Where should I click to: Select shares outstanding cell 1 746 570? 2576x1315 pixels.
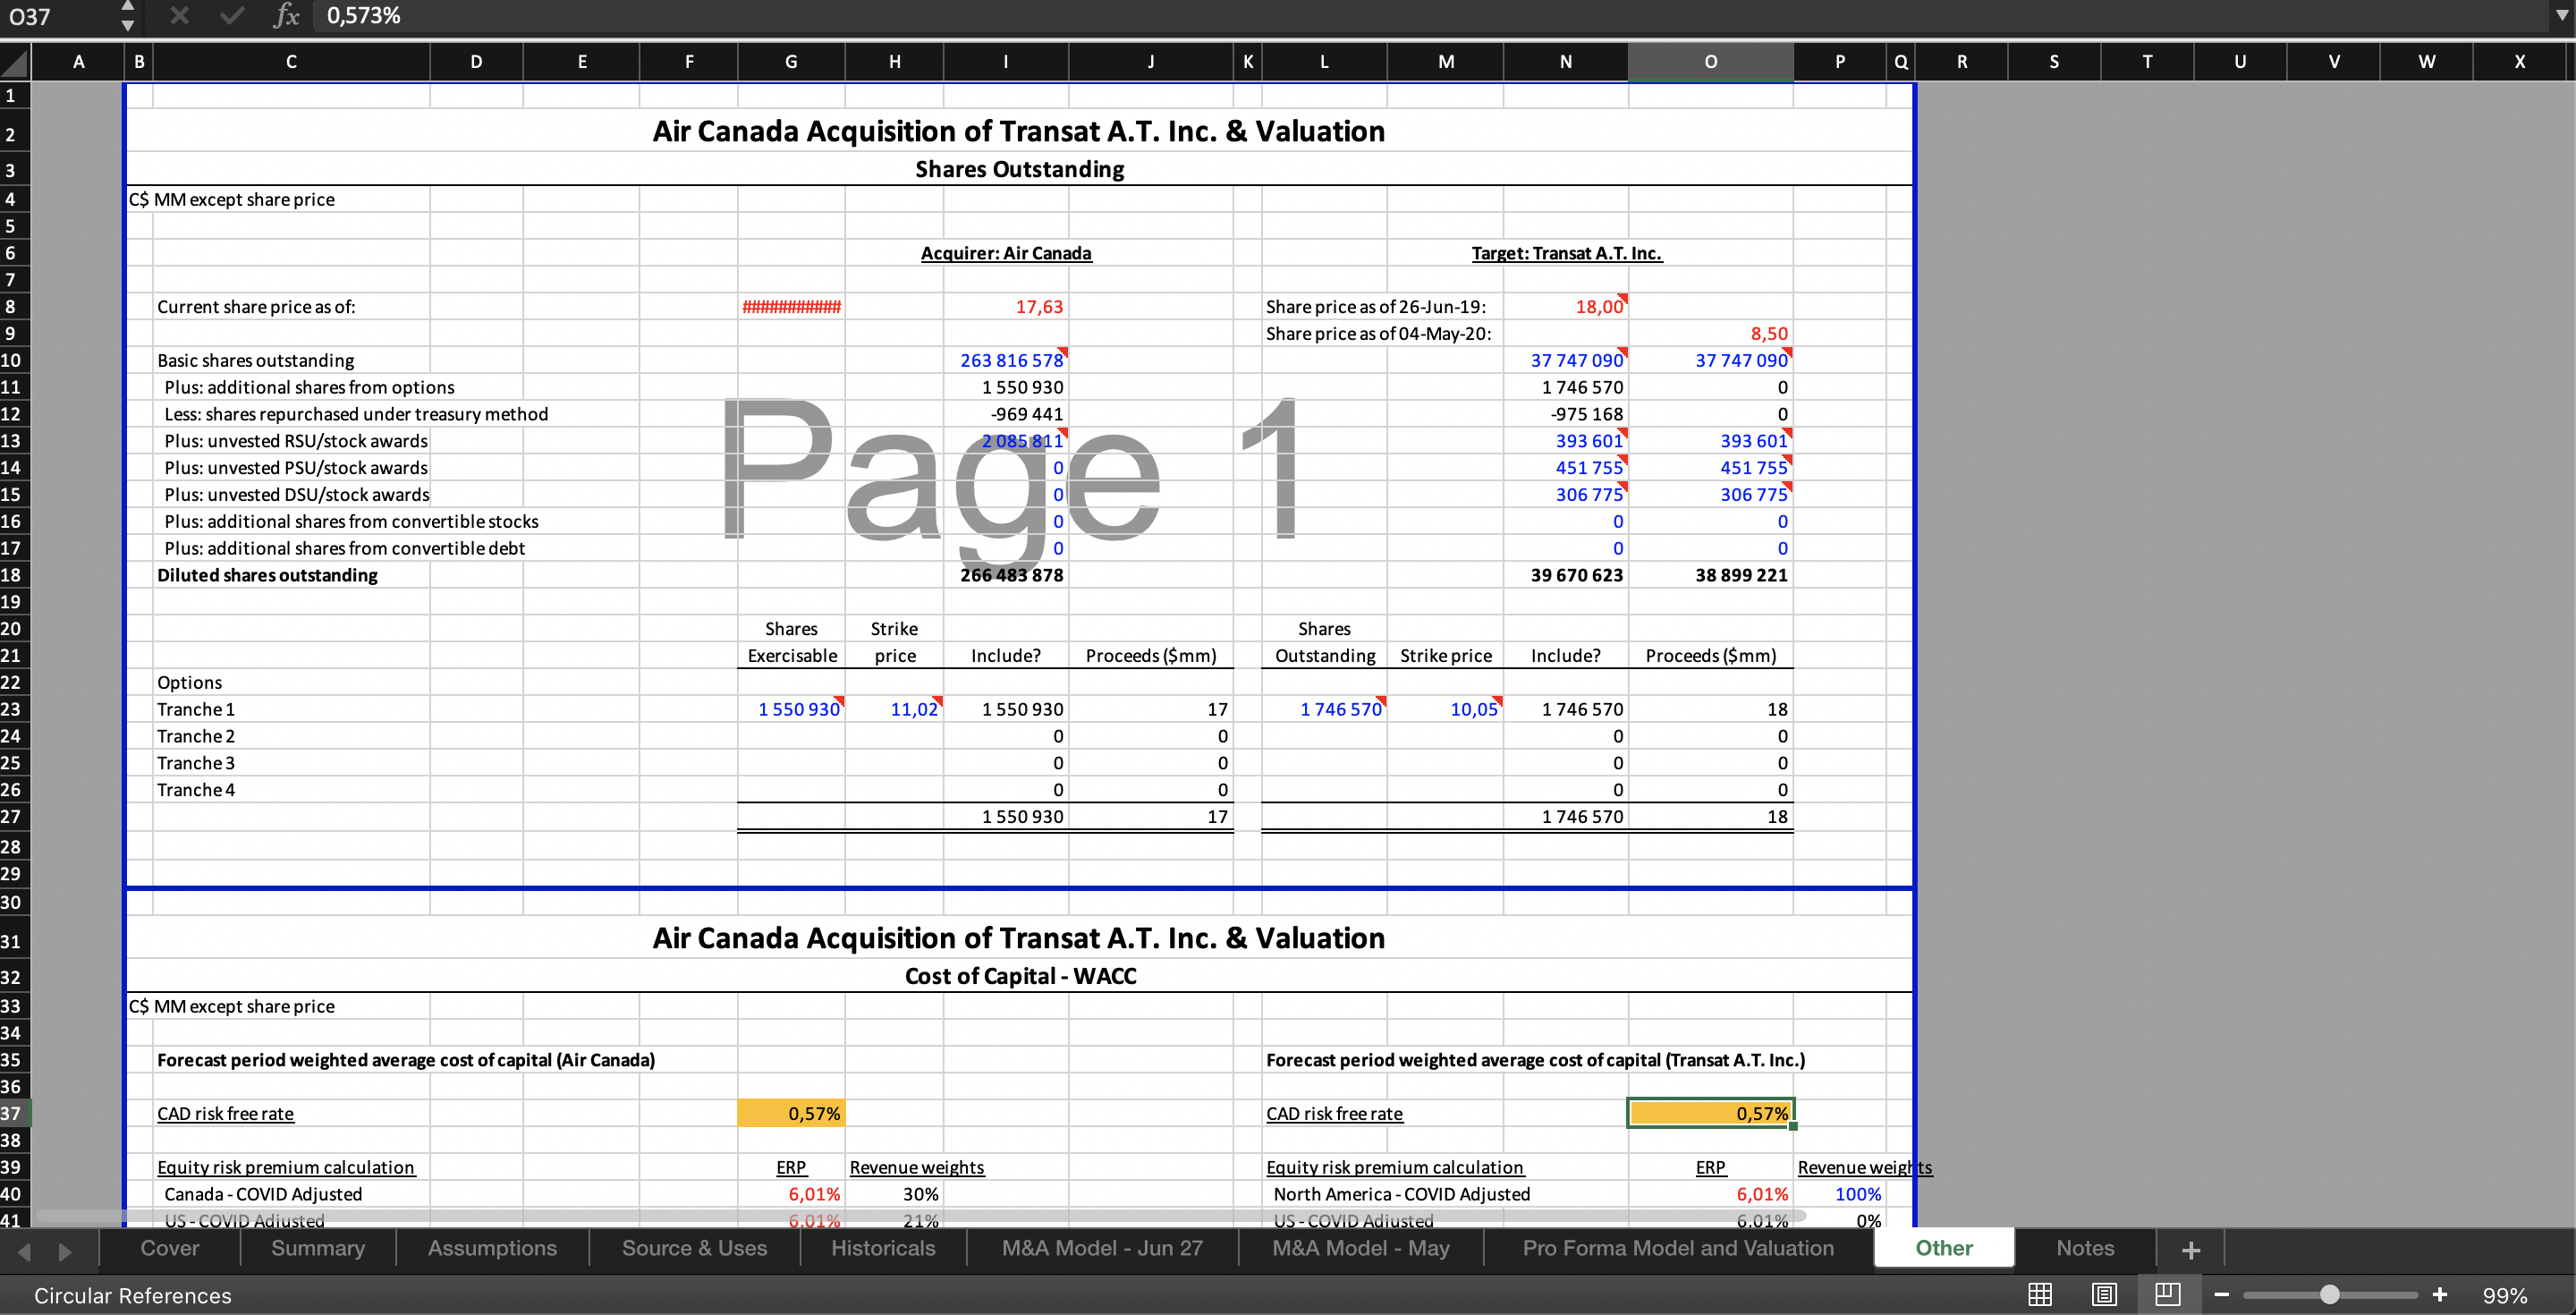pyautogui.click(x=1324, y=709)
